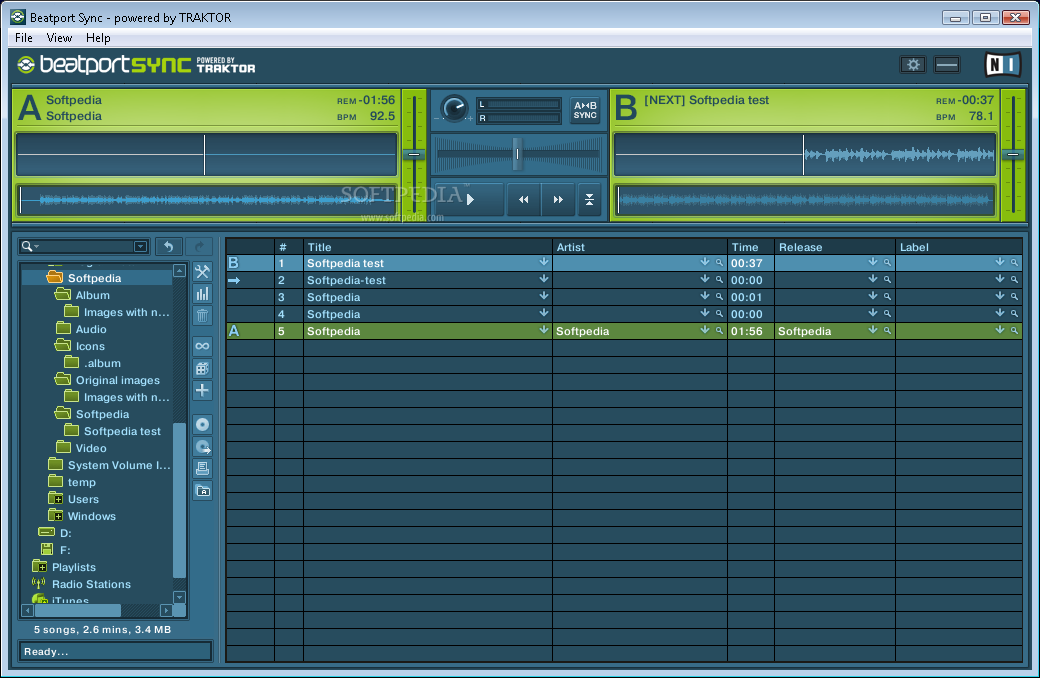The width and height of the screenshot is (1040, 678).
Task: Click the NI Native Instruments logo
Action: 1002,64
